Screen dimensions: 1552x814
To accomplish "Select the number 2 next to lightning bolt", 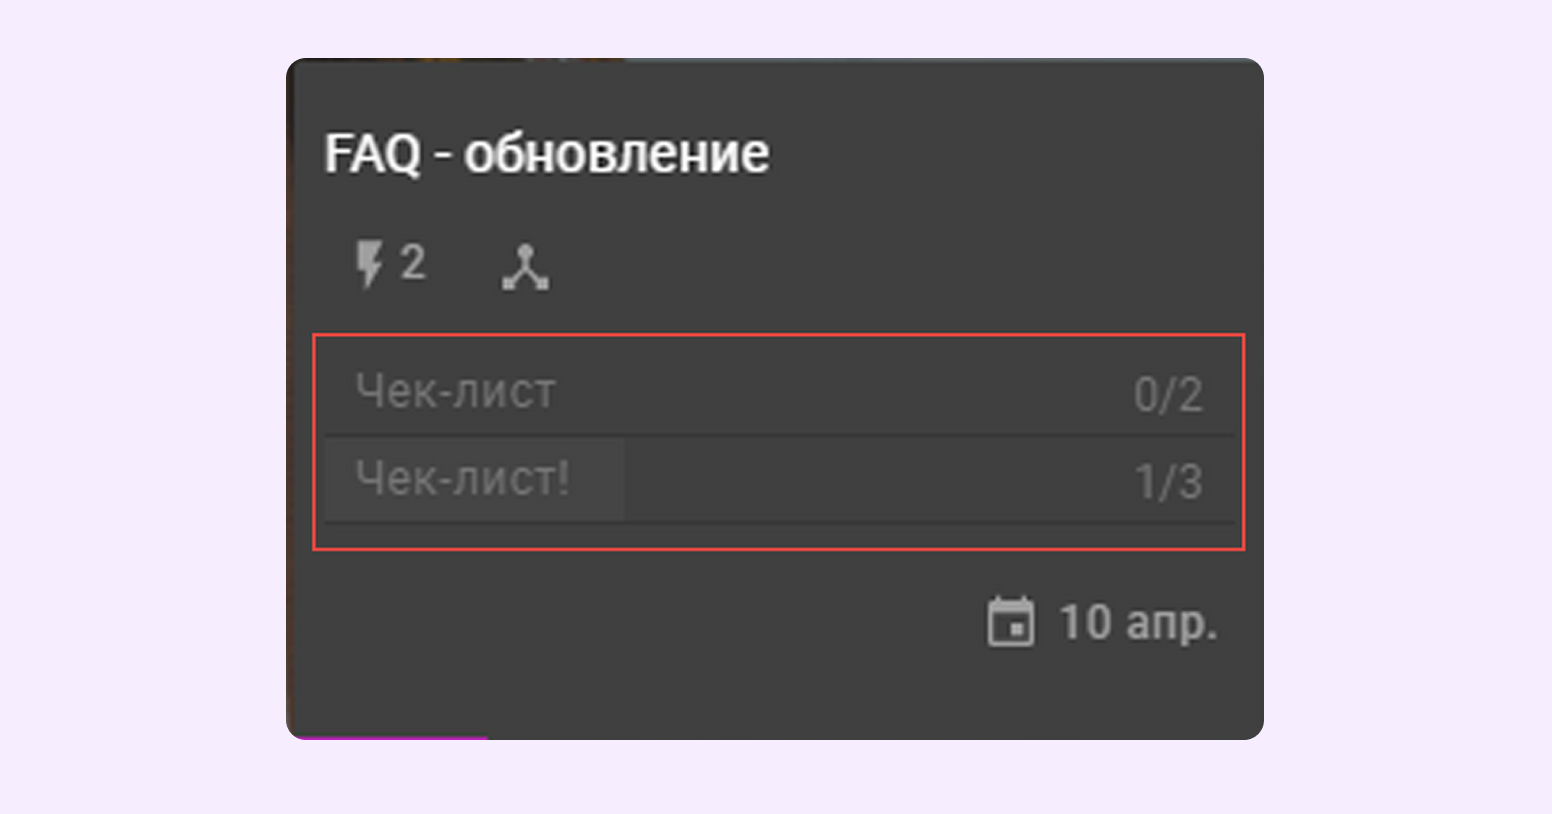I will click(413, 263).
